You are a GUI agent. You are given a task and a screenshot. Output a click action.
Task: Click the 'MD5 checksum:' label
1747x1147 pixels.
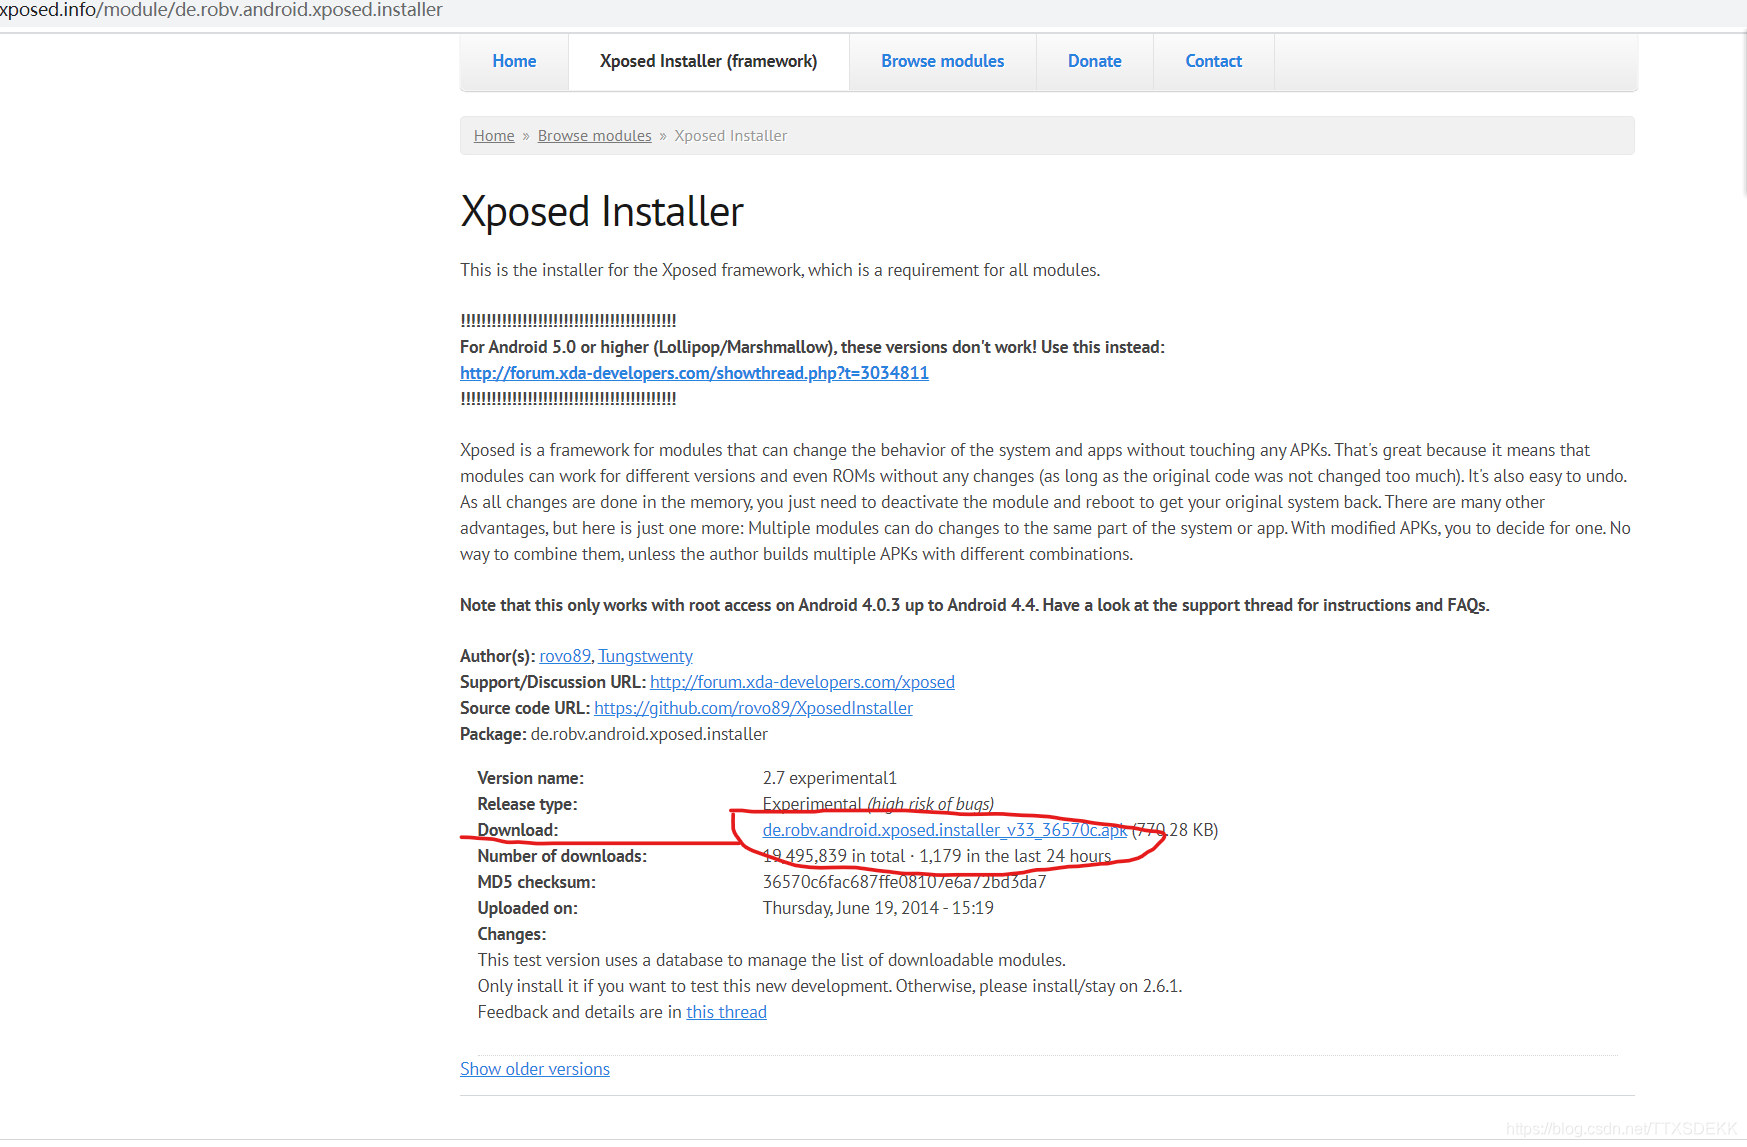(536, 882)
